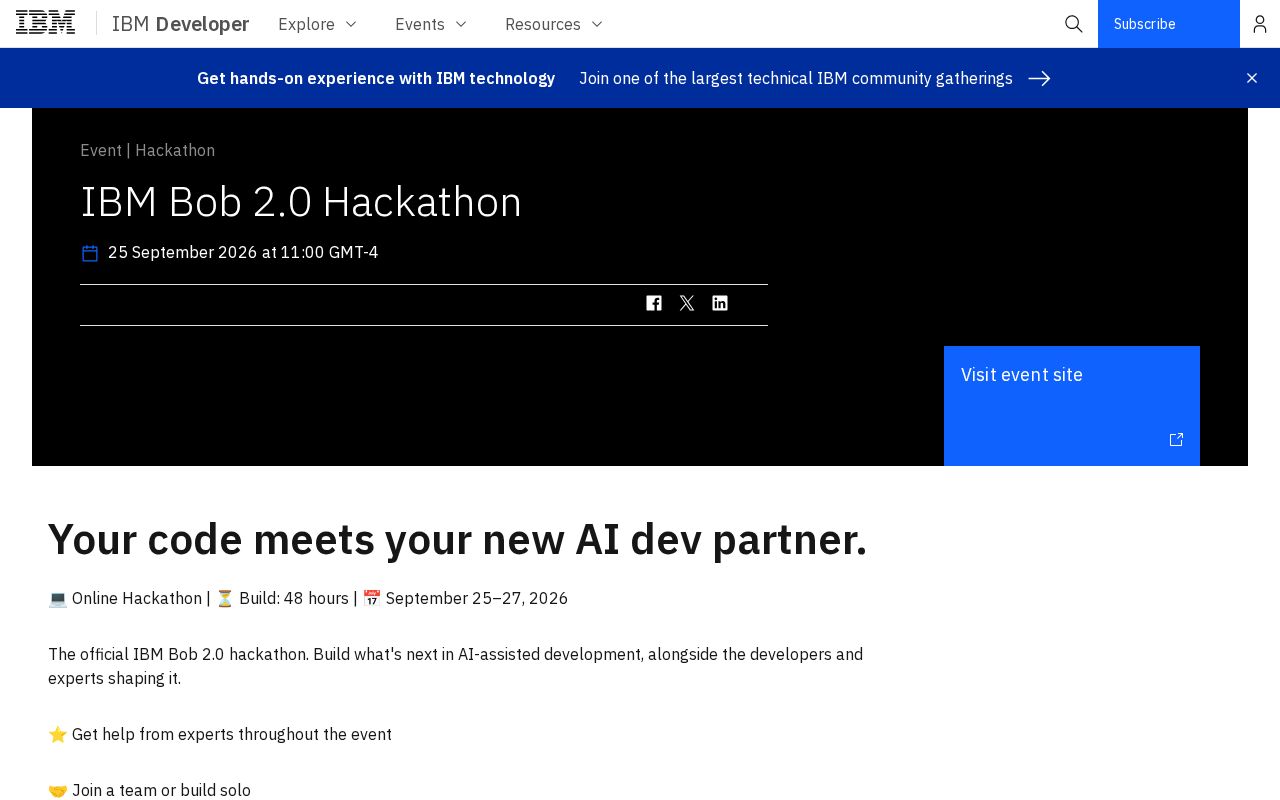1280x800 pixels.
Task: Click 'Get help from experts throughout the event'
Action: [x=220, y=734]
